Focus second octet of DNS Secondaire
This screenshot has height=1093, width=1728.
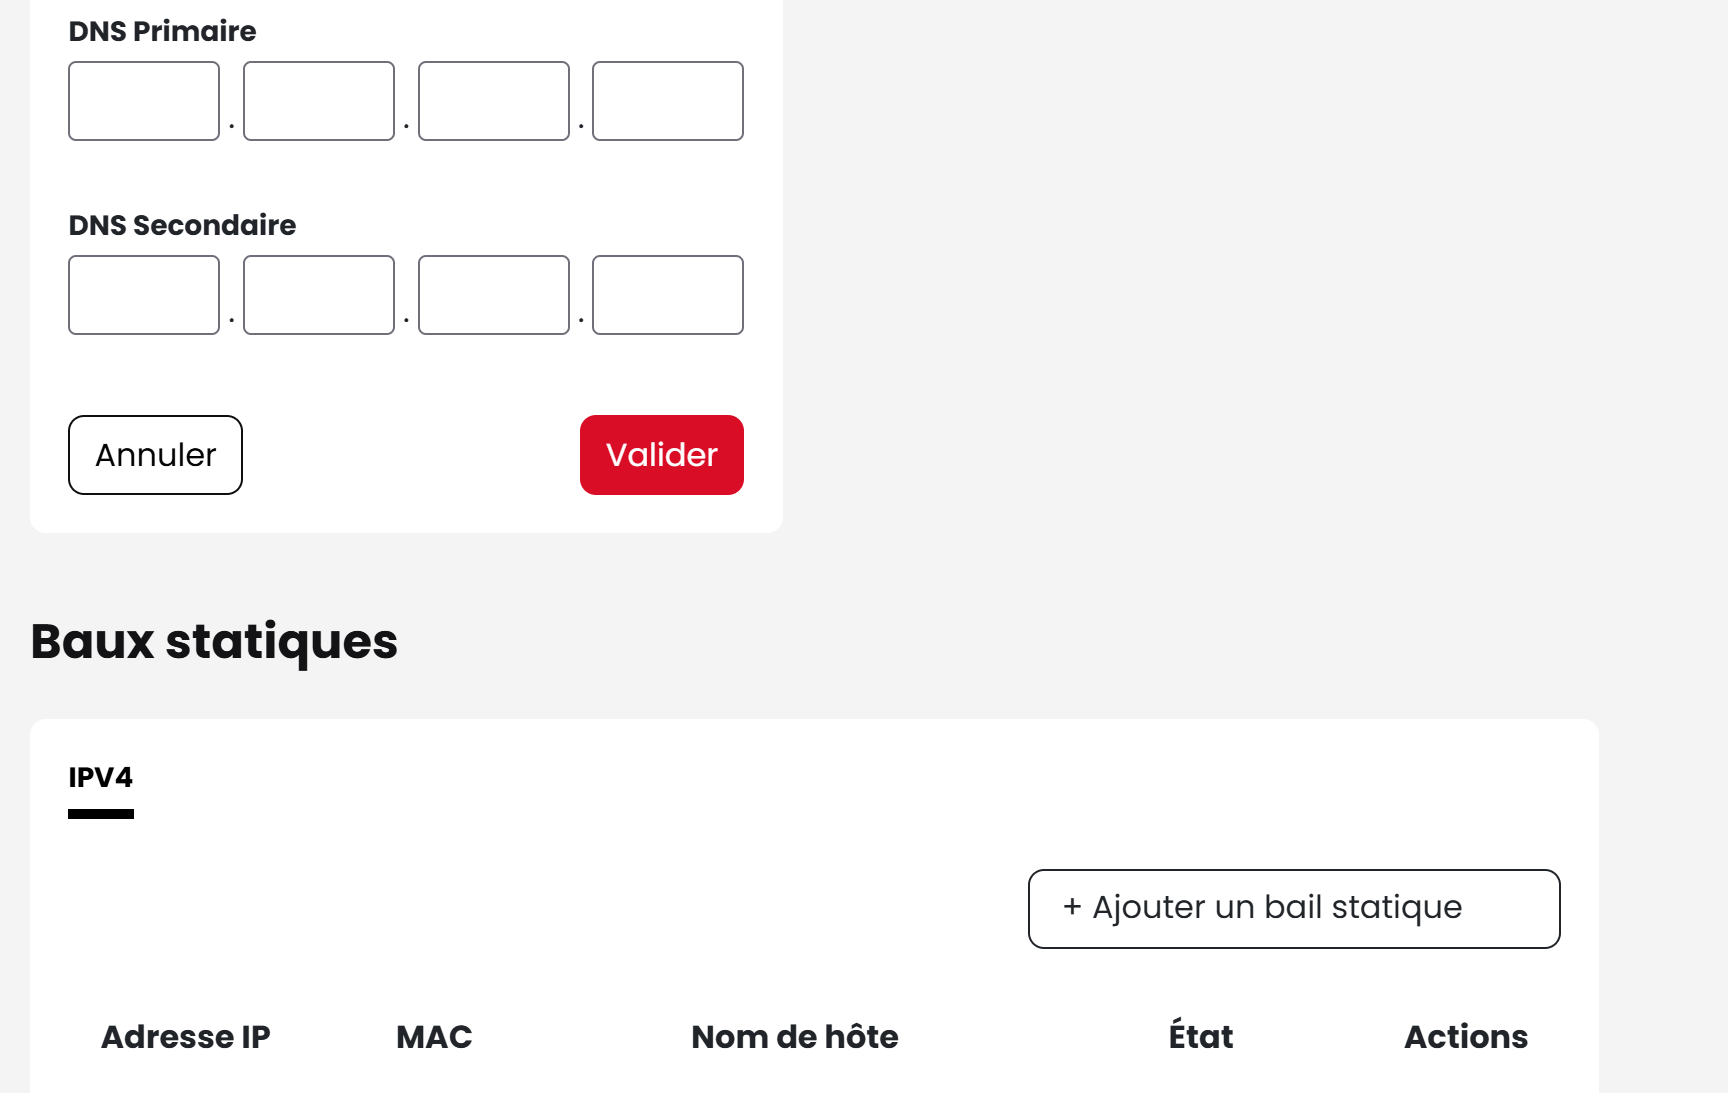319,295
